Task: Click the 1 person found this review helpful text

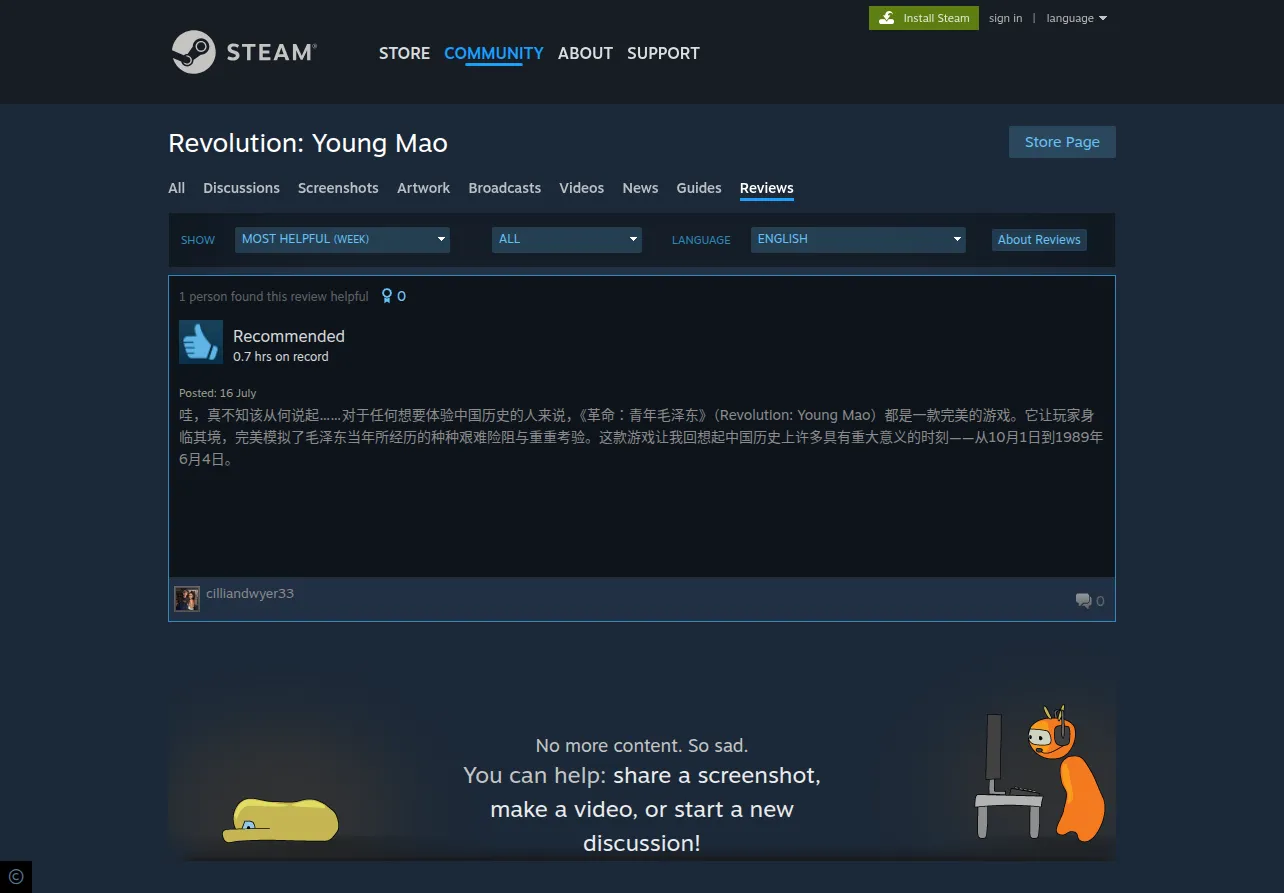Action: click(x=274, y=297)
